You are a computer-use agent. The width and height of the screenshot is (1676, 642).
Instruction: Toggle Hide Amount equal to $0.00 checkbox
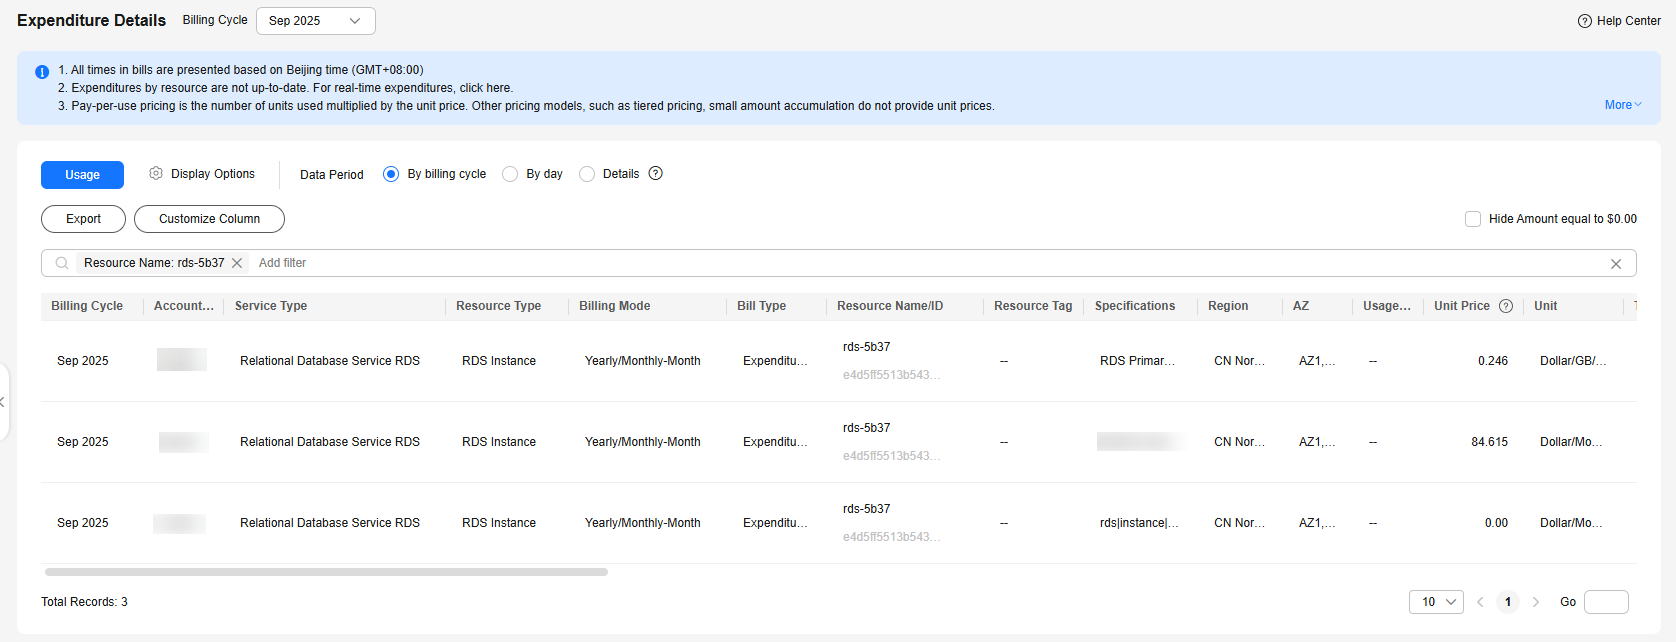tap(1473, 219)
